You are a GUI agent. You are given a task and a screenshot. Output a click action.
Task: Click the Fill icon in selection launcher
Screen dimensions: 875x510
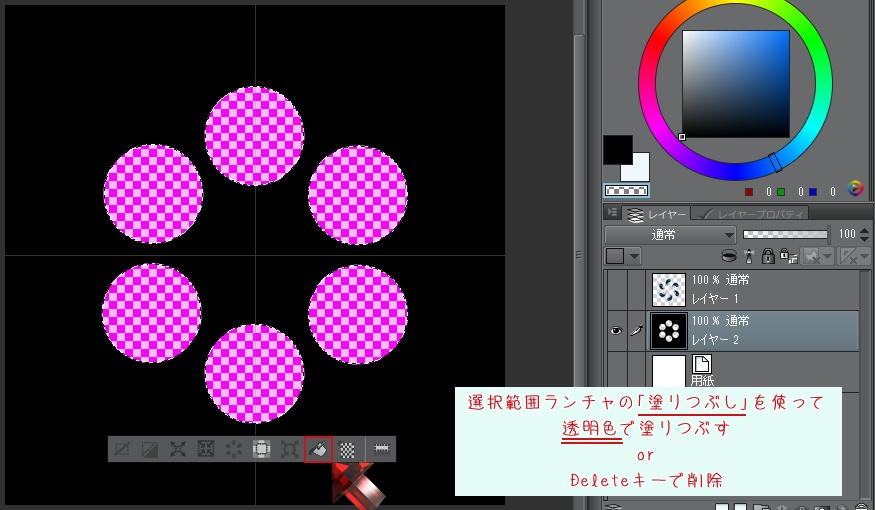318,449
